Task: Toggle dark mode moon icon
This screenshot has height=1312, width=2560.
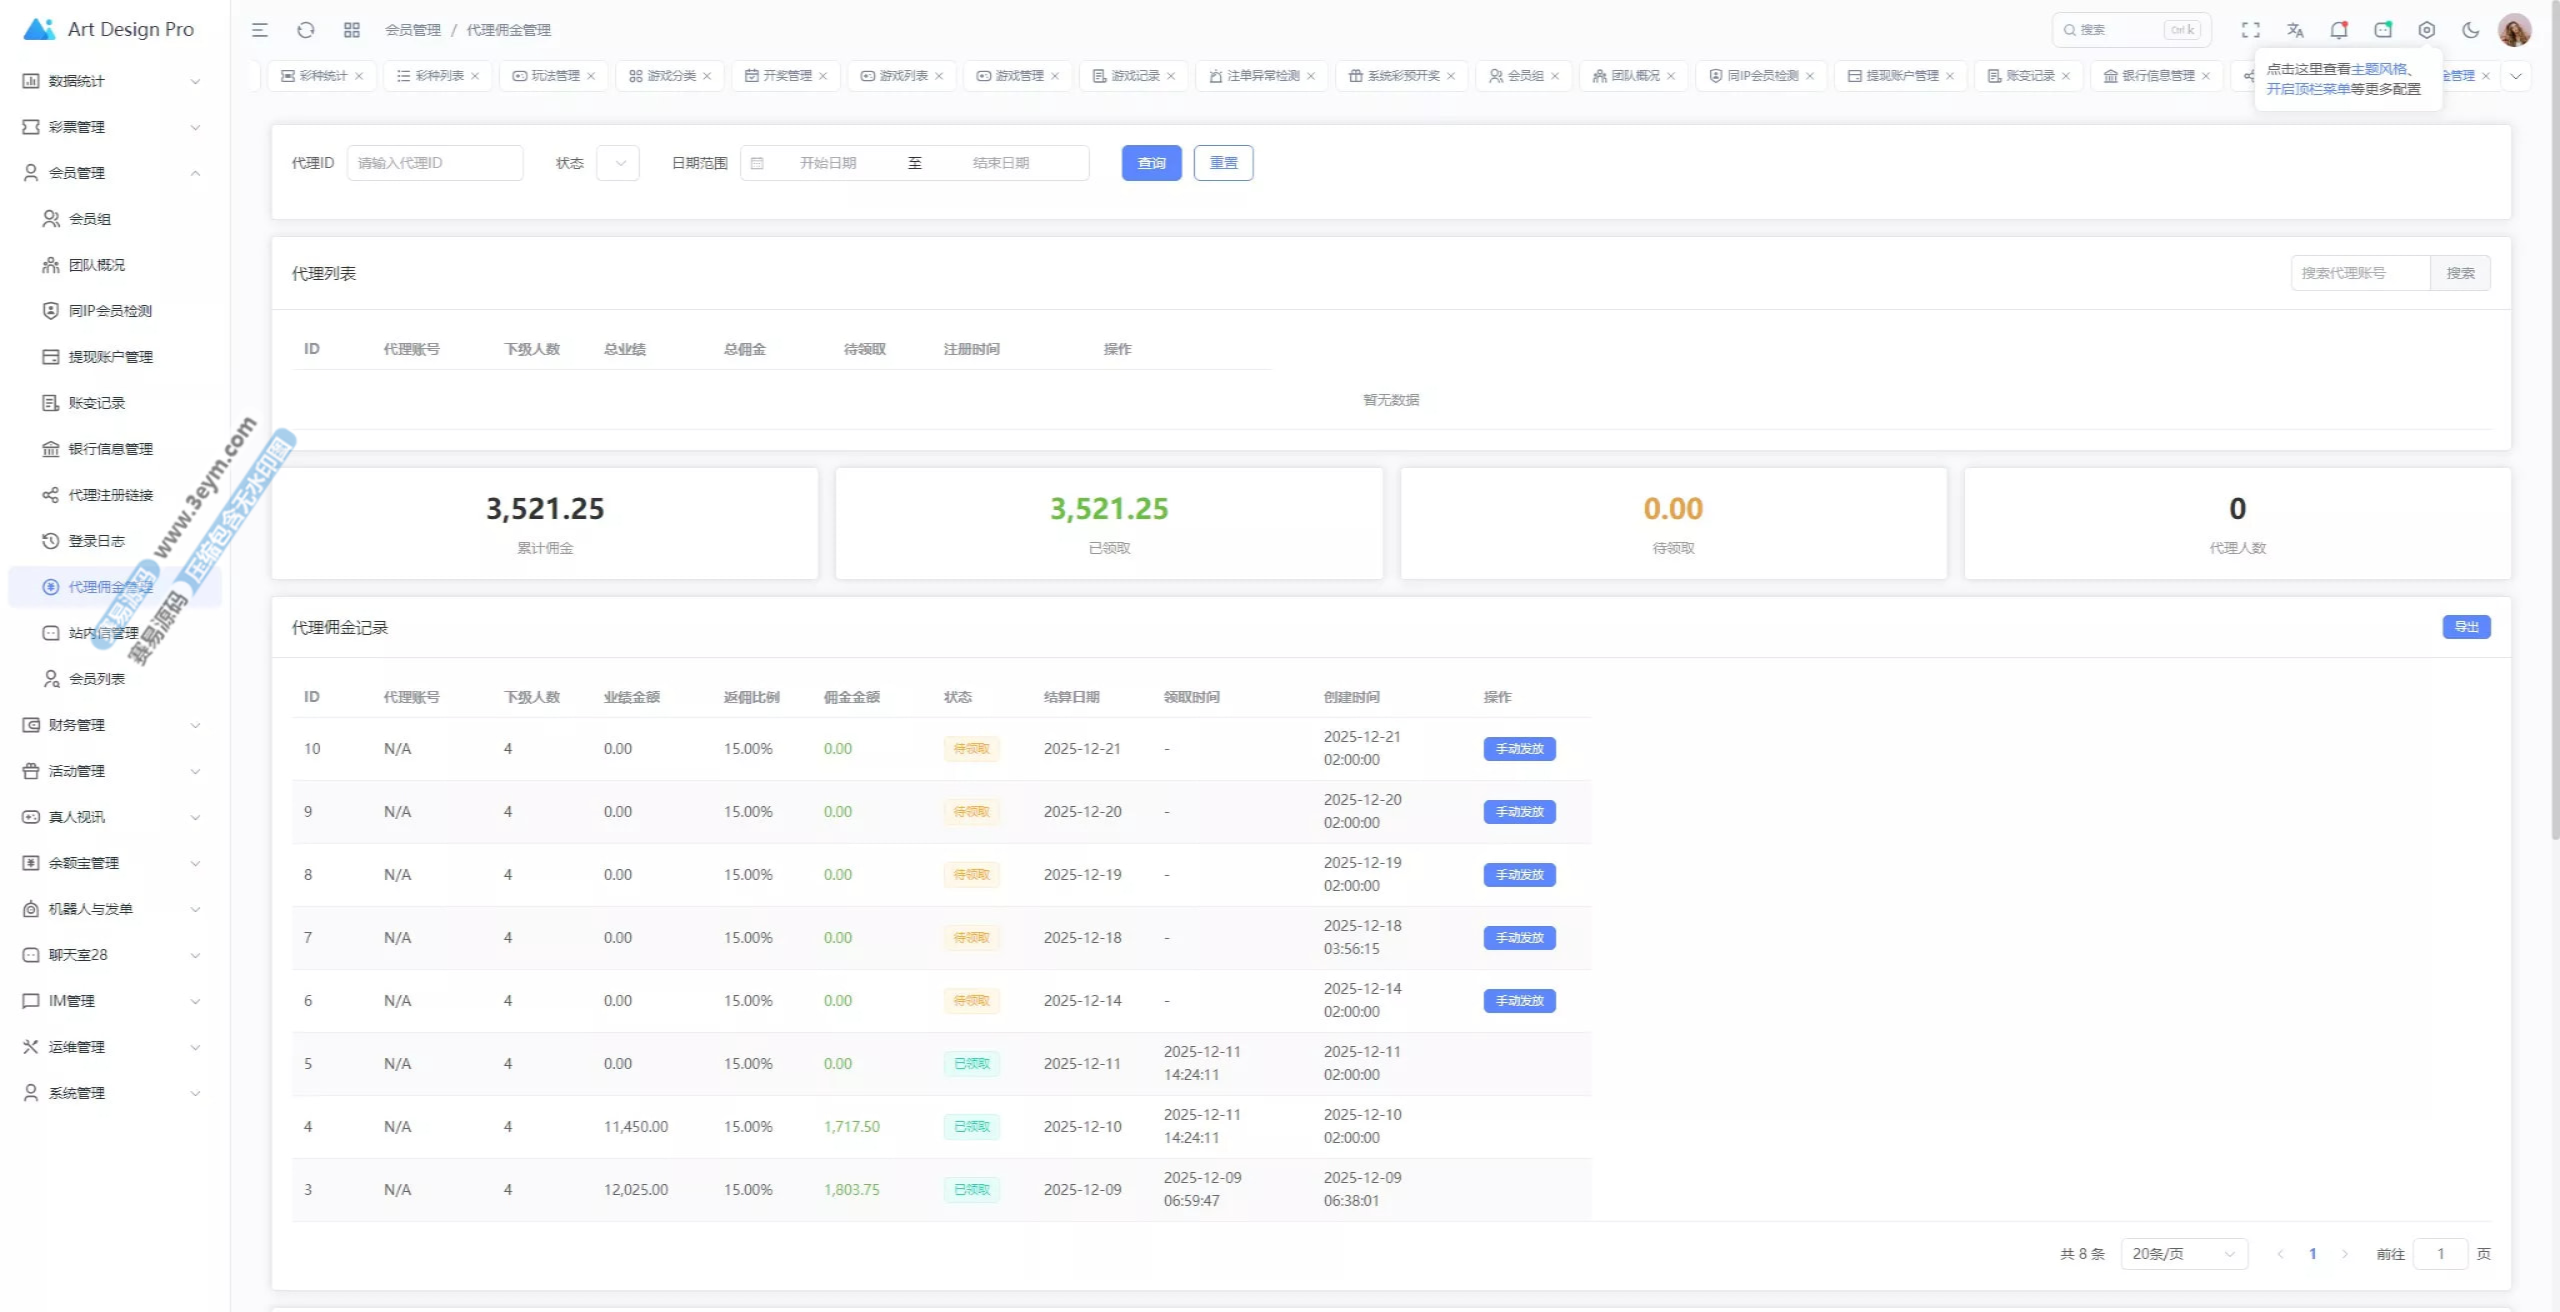Action: [x=2470, y=30]
